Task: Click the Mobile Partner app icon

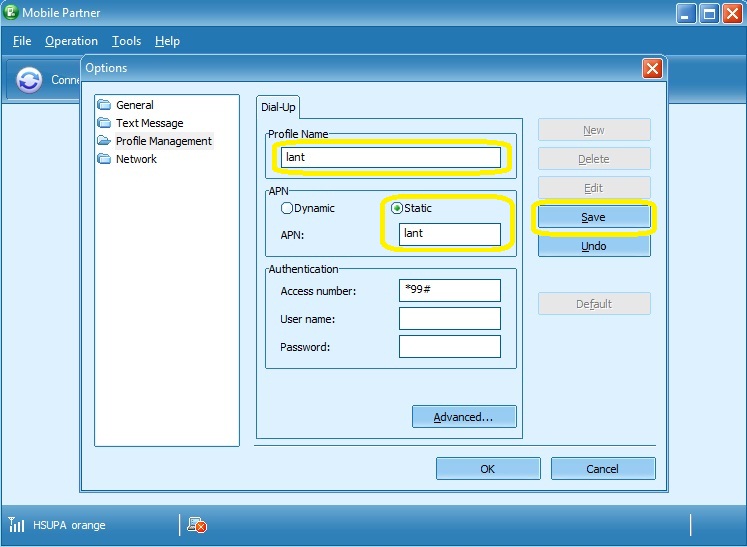Action: (13, 14)
